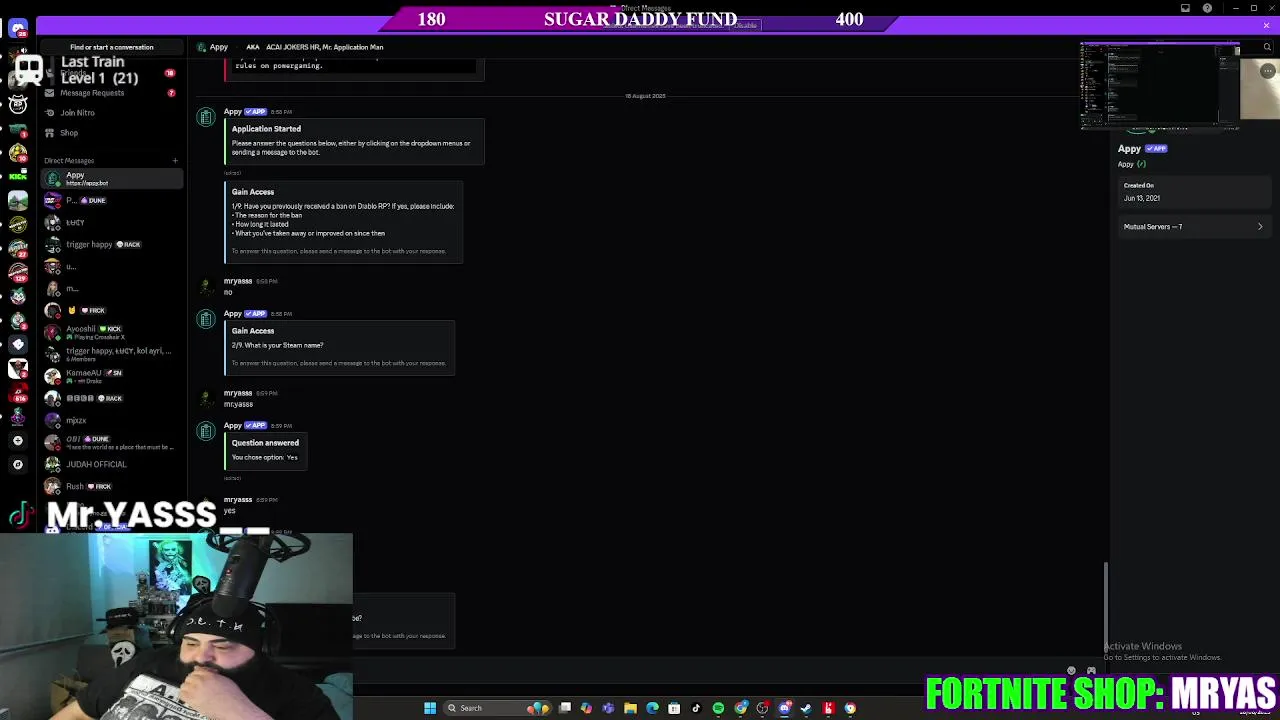
Task: Open the group DM with kol ayri
Action: (112, 354)
